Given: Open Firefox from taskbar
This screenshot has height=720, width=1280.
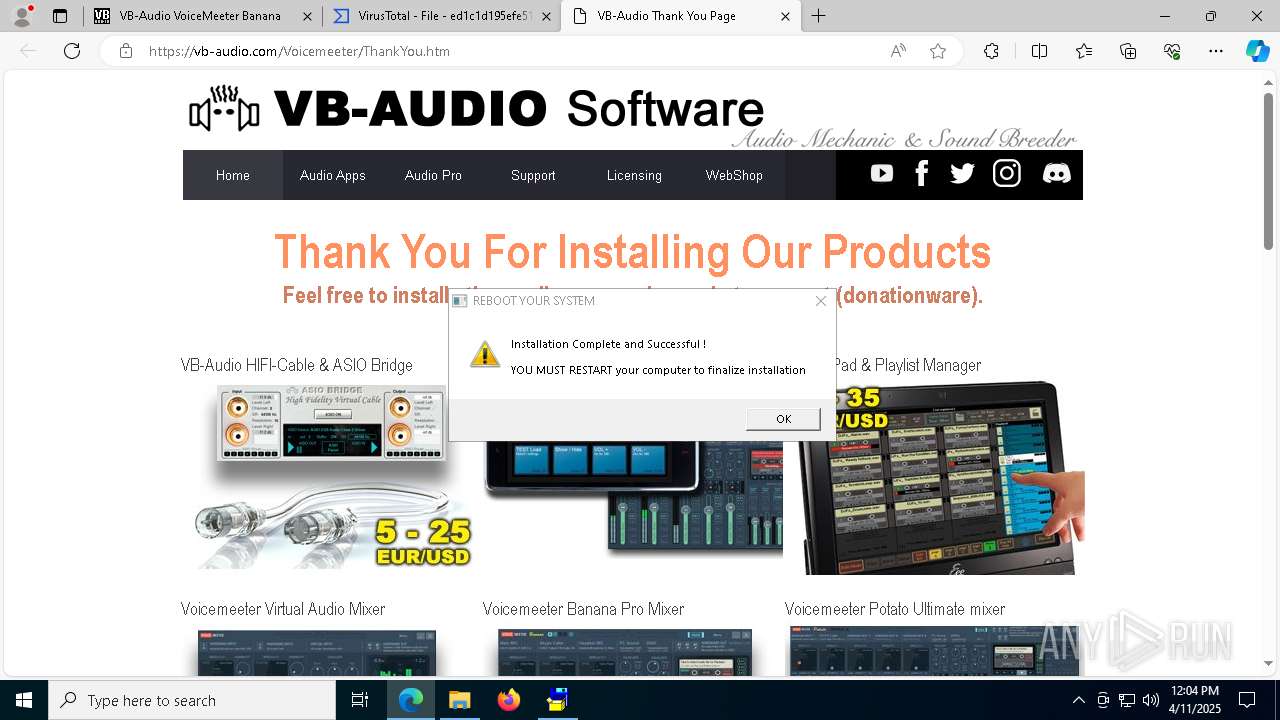Looking at the screenshot, I should click(x=509, y=700).
